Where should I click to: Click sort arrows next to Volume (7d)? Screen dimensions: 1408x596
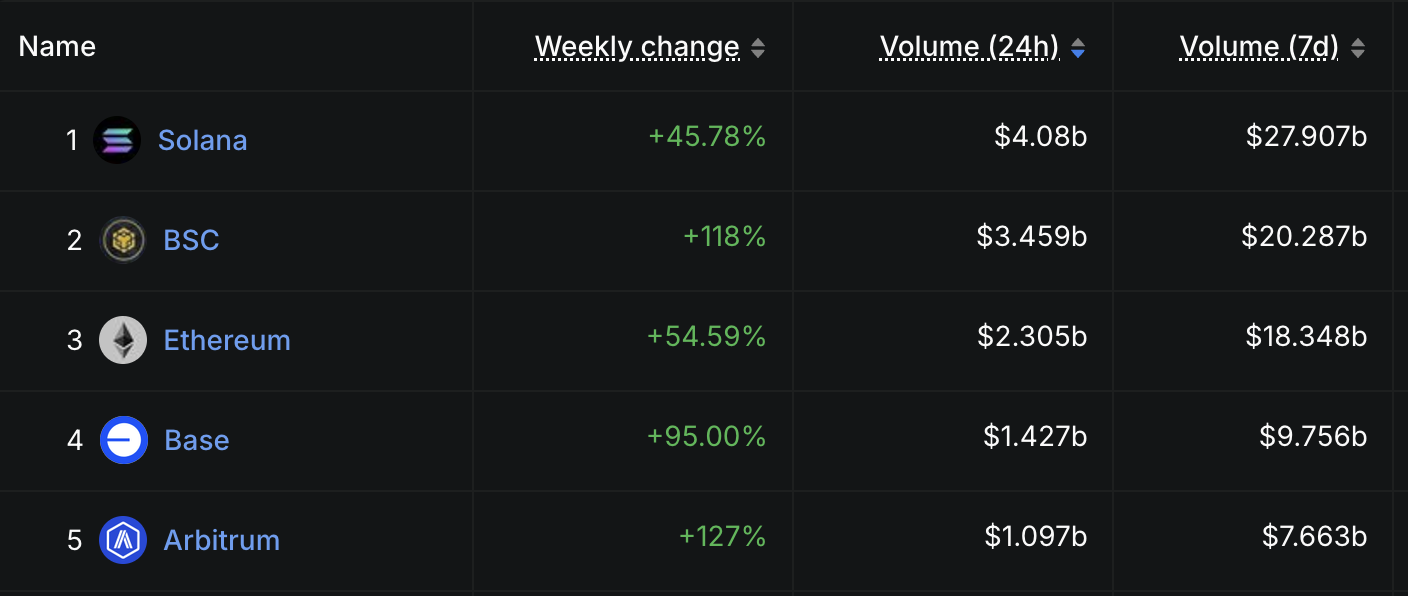coord(1358,47)
